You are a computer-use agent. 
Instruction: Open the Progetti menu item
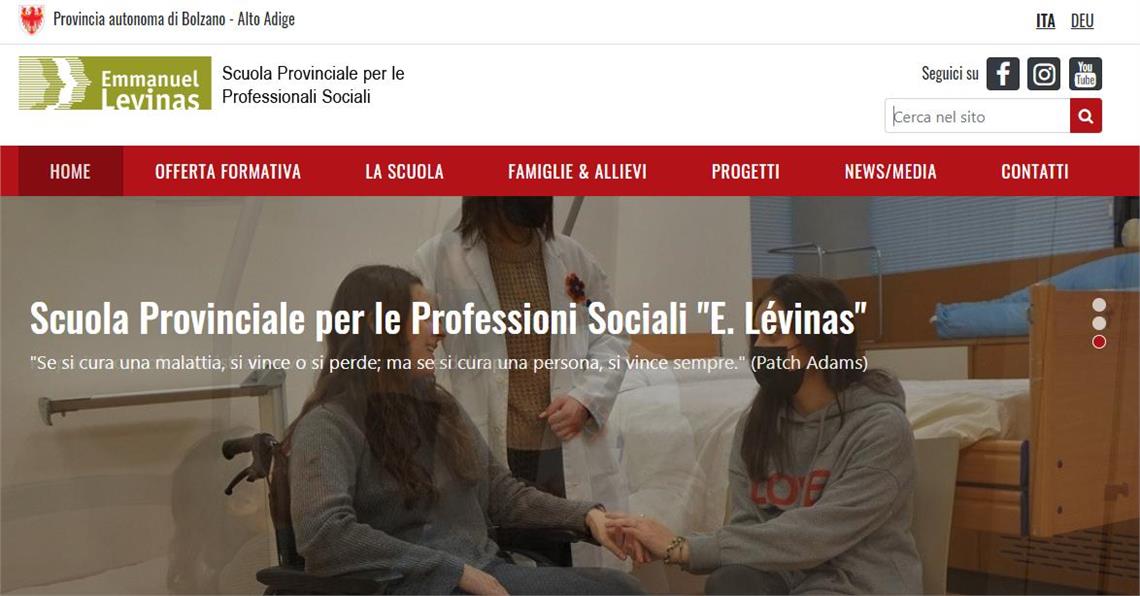(x=745, y=172)
